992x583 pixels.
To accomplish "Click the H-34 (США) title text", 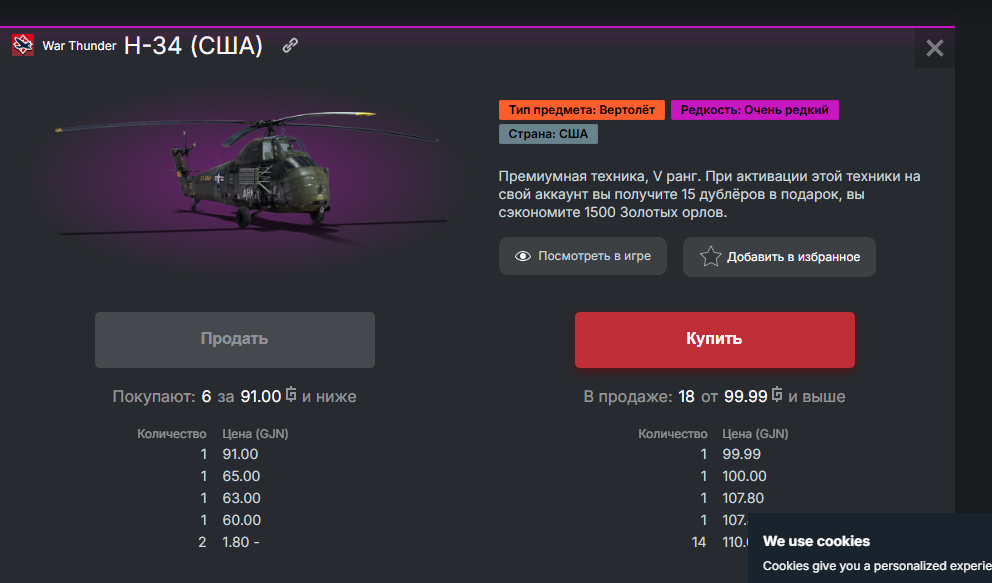I will (193, 46).
